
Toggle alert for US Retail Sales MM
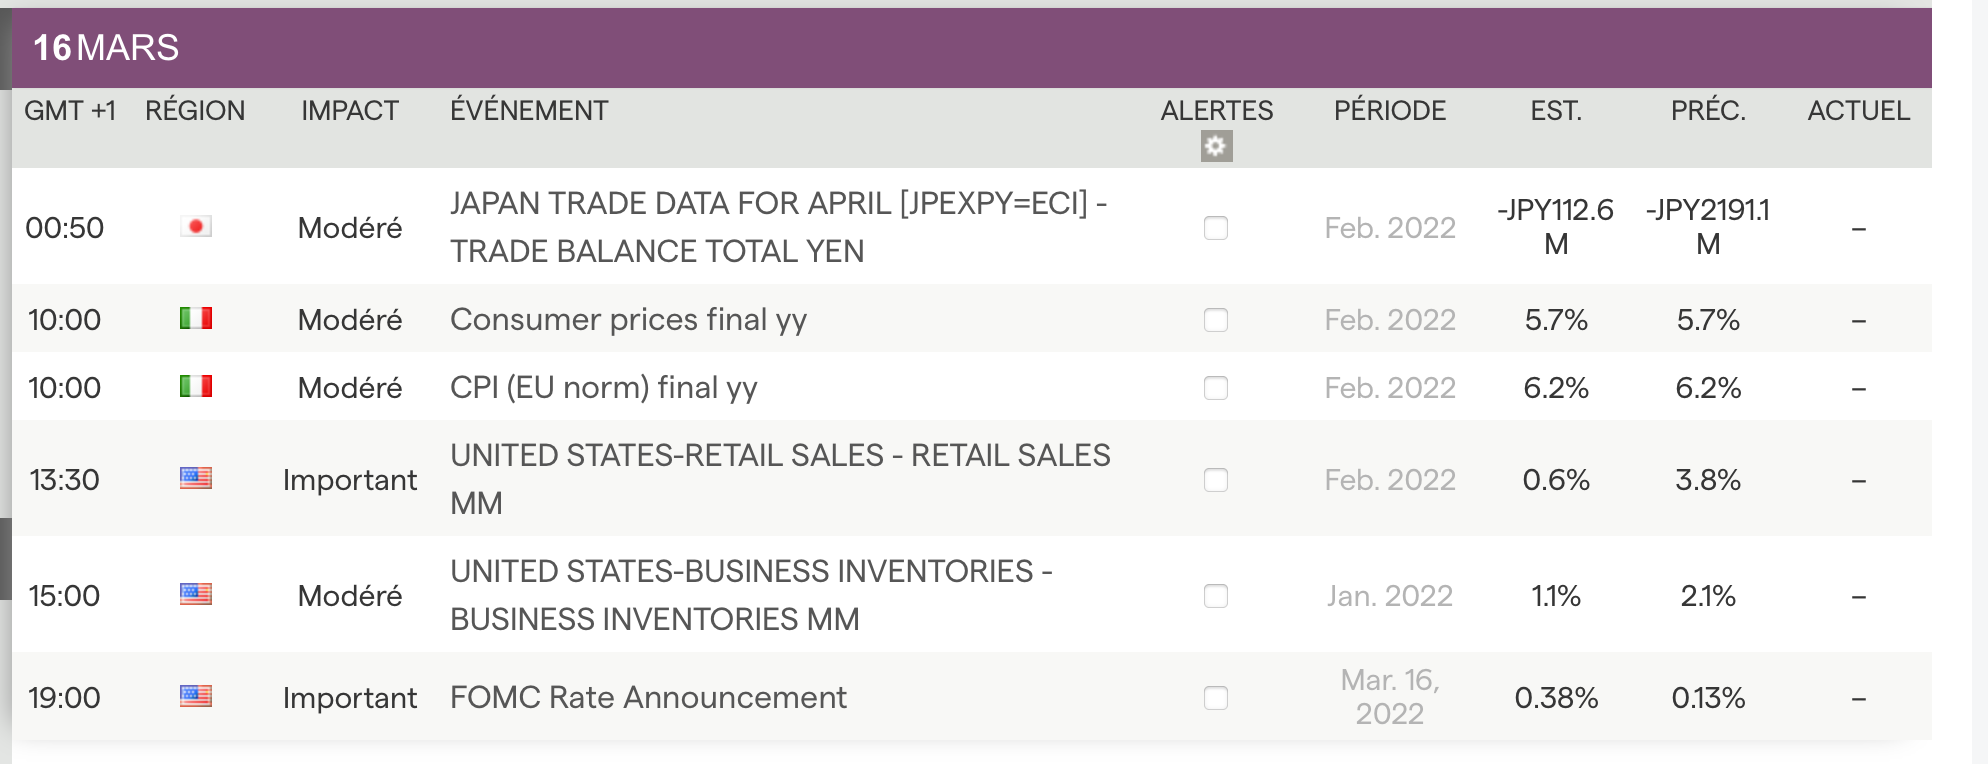tap(1216, 480)
